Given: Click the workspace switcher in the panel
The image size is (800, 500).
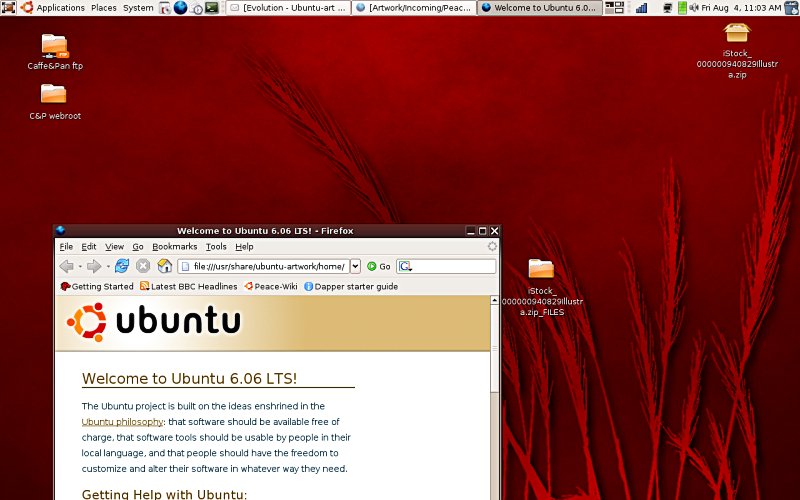Looking at the screenshot, I should point(615,8).
